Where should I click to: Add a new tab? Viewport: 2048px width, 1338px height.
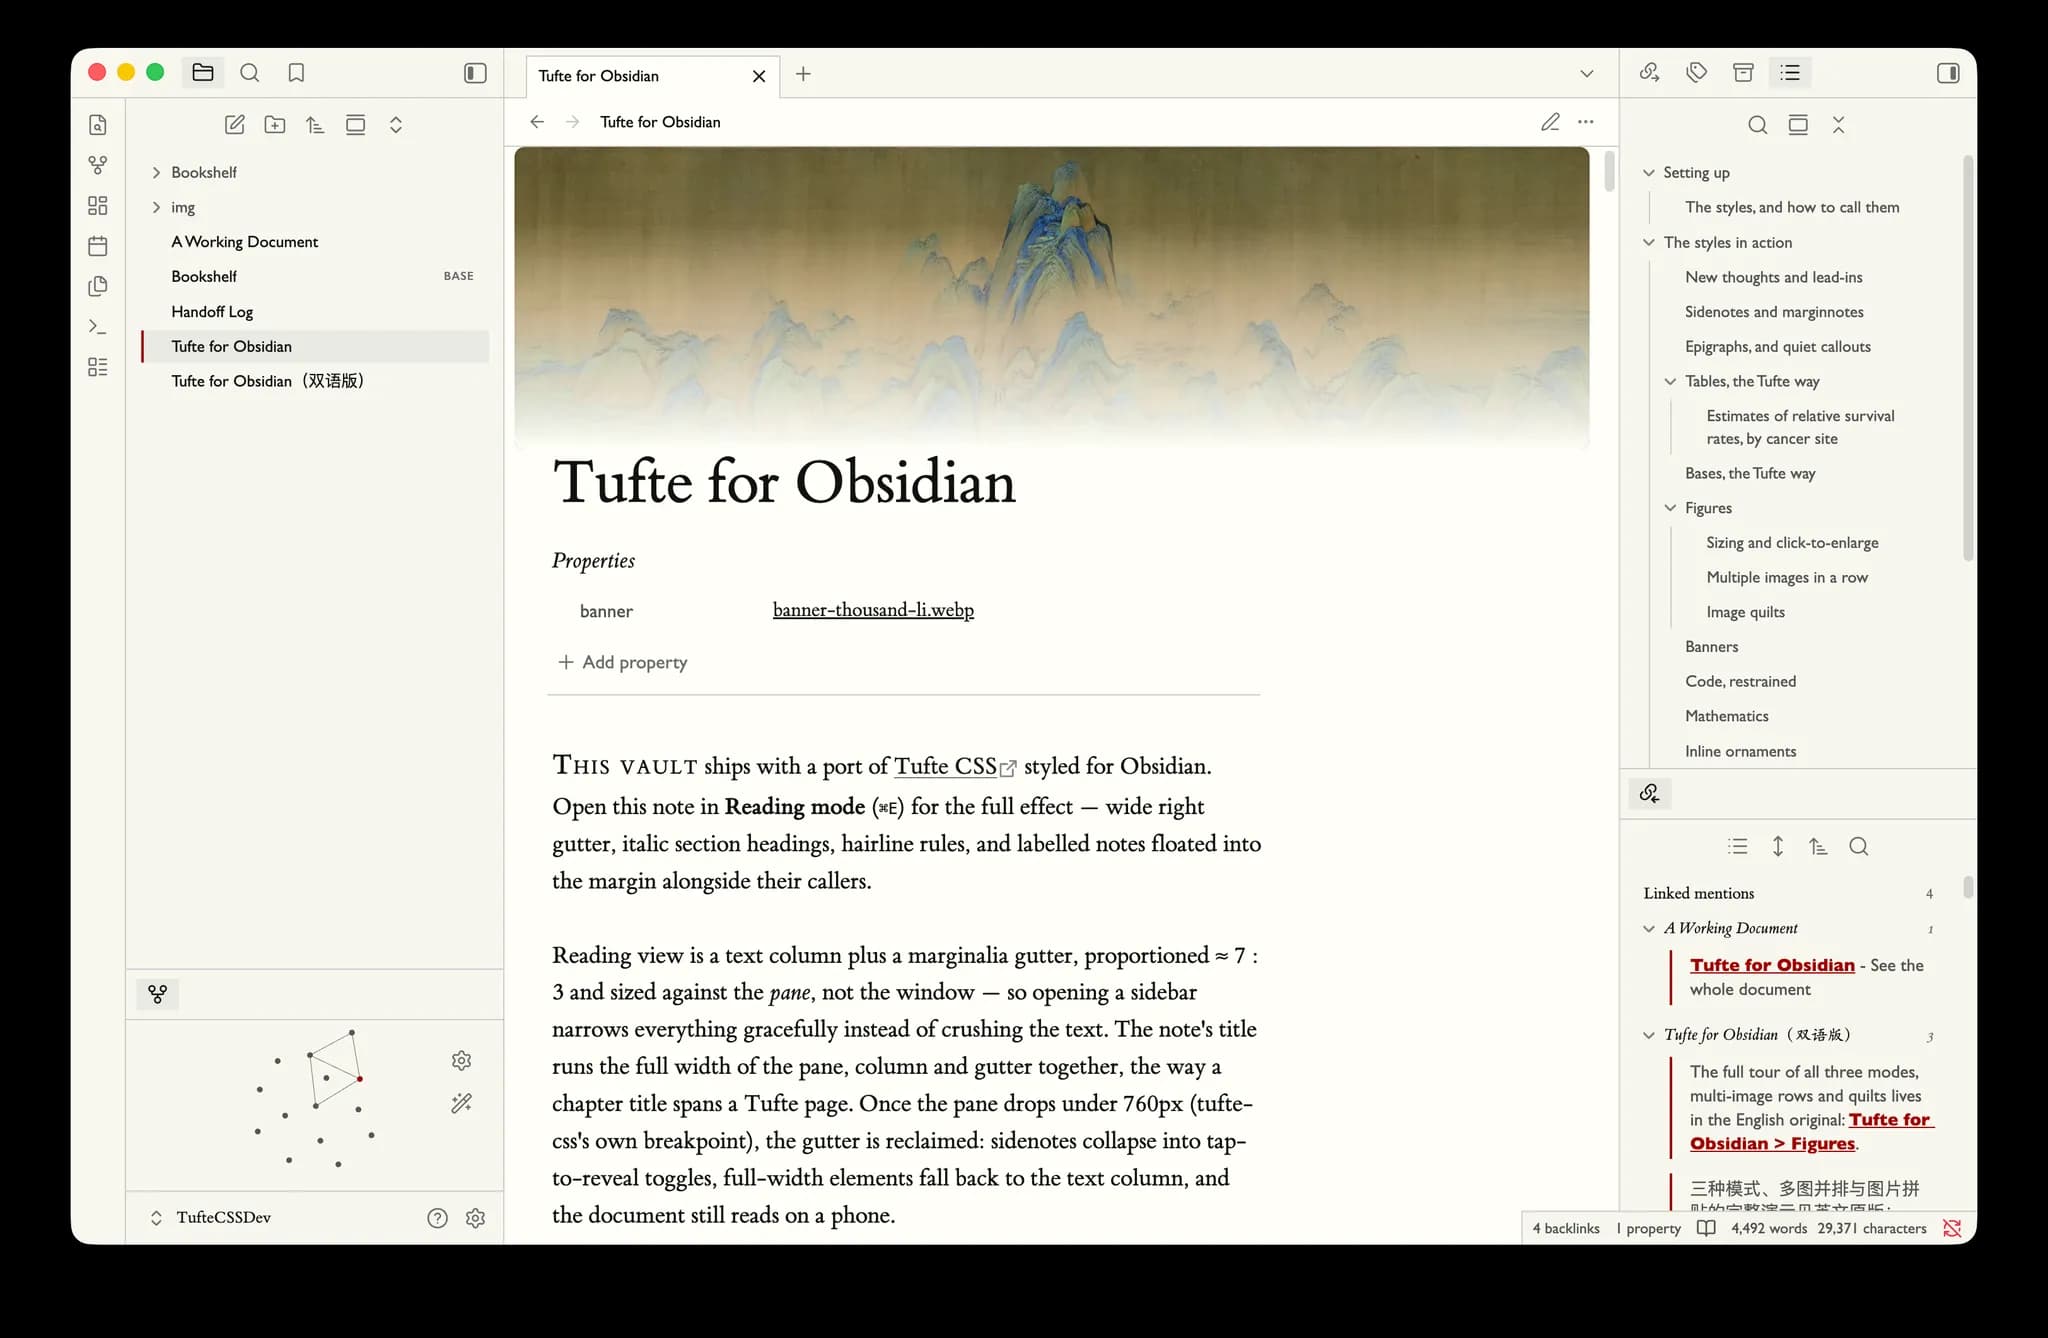[803, 74]
